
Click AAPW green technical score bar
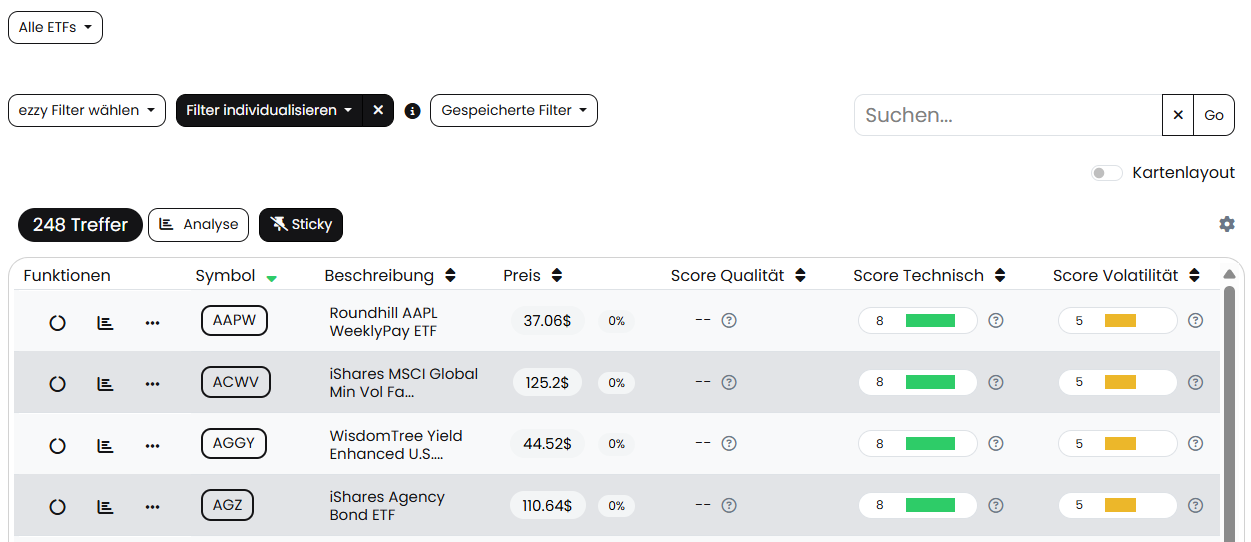(x=930, y=321)
